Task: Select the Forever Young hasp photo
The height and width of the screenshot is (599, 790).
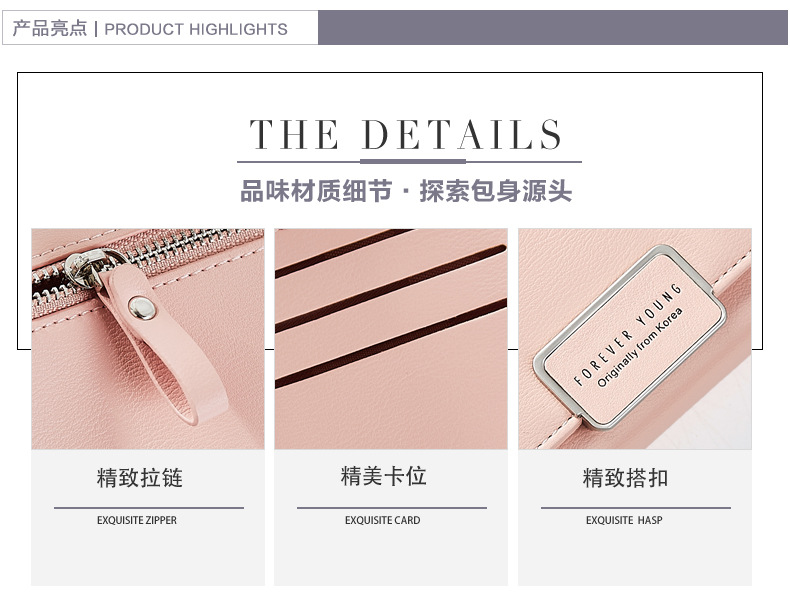Action: coord(635,339)
